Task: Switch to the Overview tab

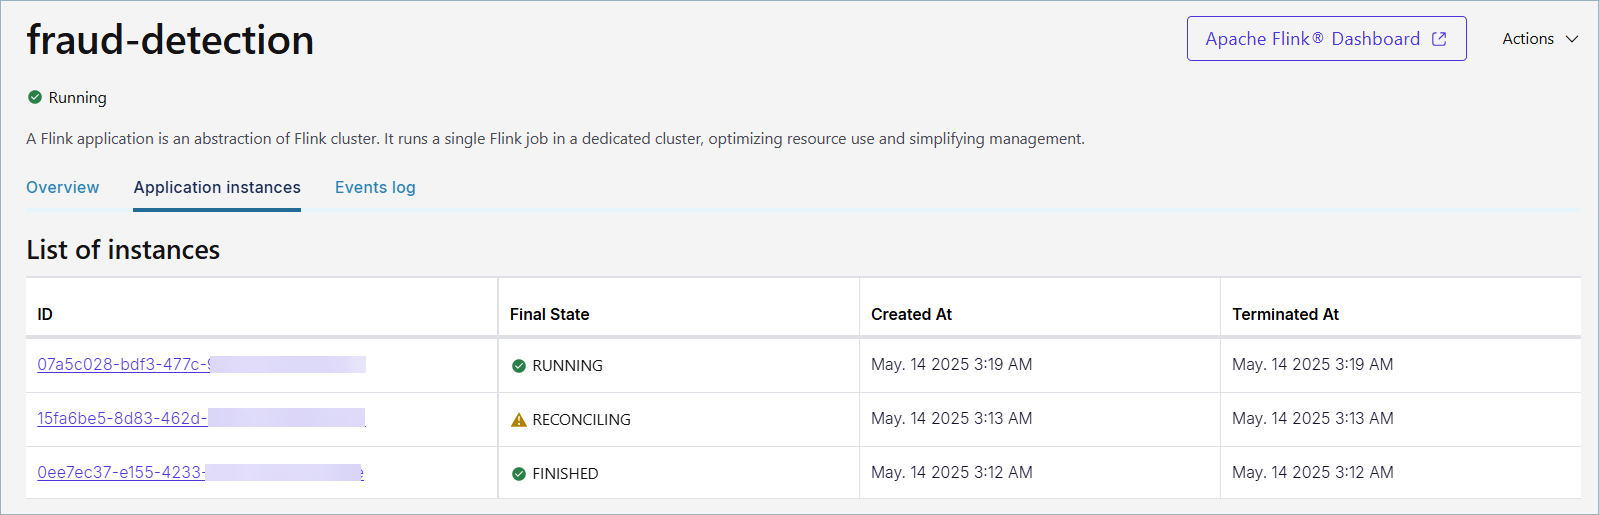Action: 63,187
